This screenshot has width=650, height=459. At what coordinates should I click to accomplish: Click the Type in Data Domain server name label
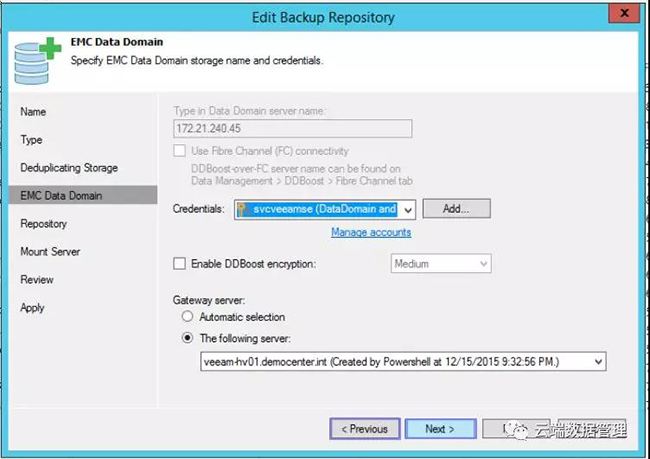point(250,111)
